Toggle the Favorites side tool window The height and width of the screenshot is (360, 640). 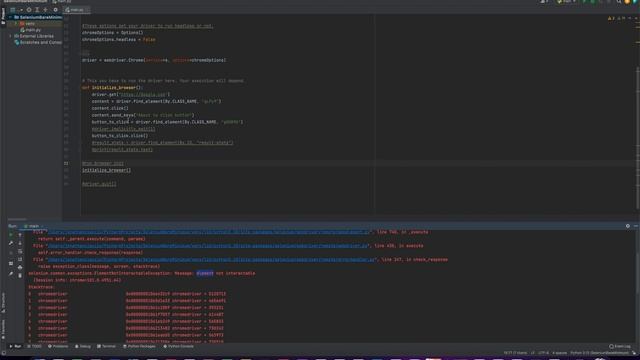(3, 329)
